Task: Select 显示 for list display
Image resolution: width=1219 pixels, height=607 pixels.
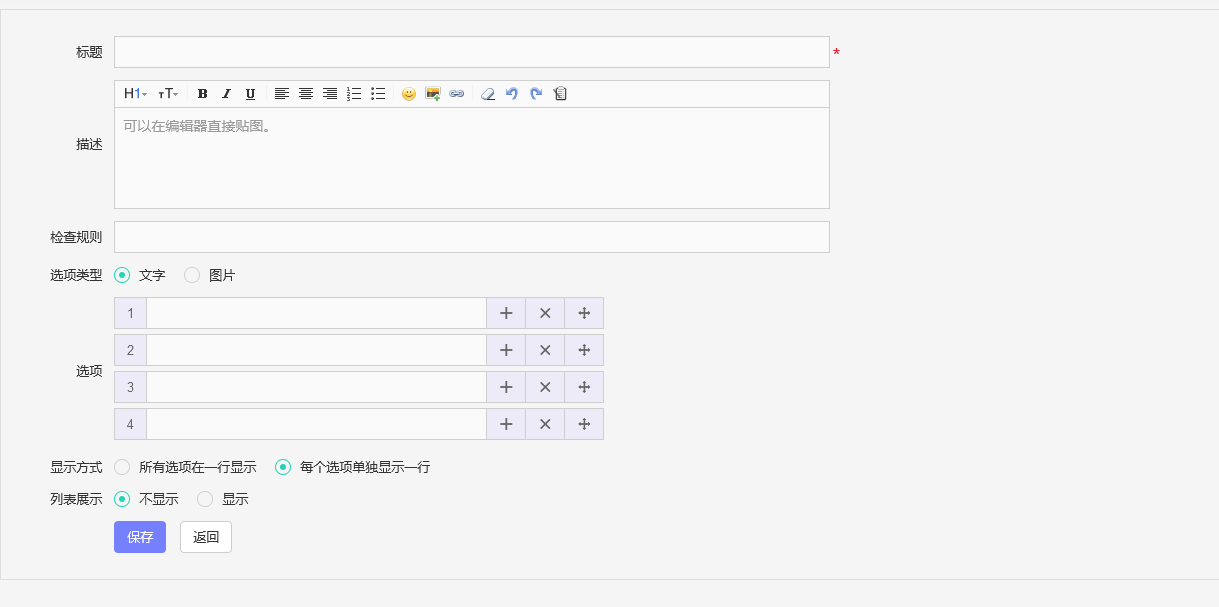Action: pos(205,499)
